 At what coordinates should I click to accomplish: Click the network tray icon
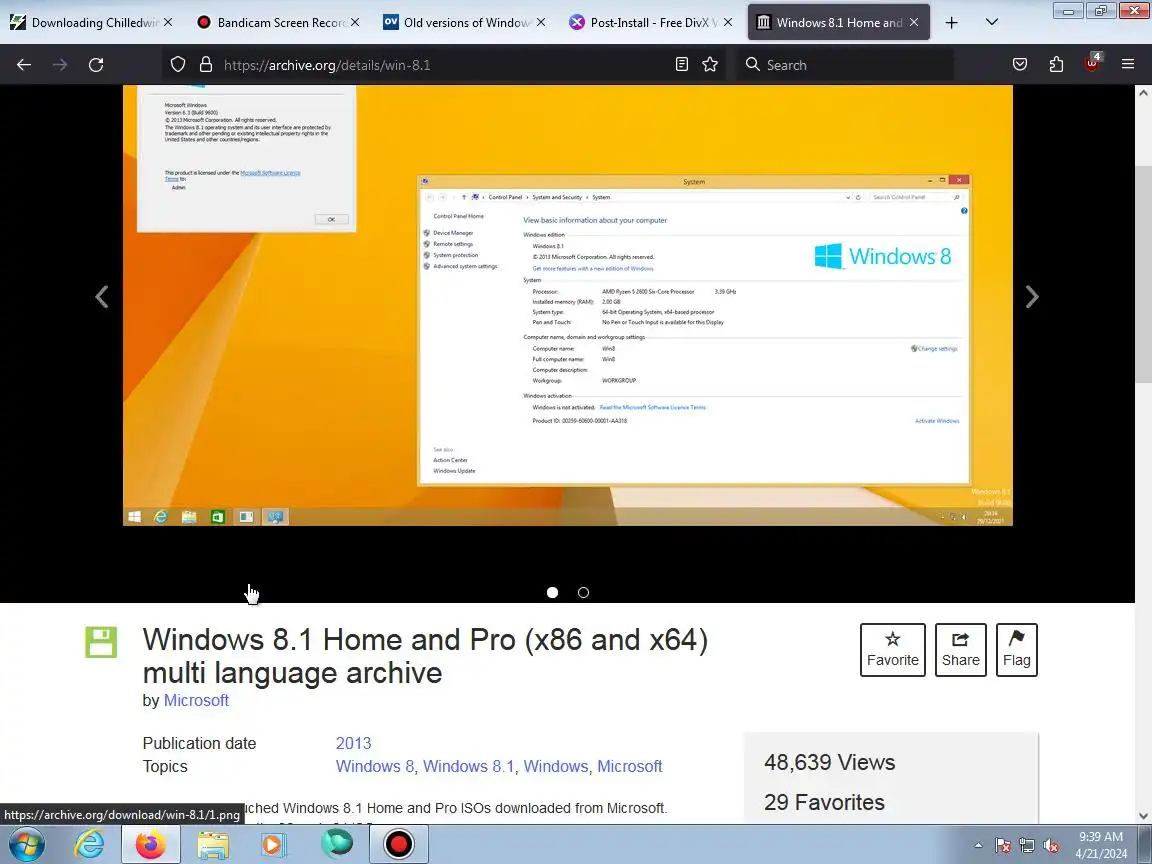1027,846
